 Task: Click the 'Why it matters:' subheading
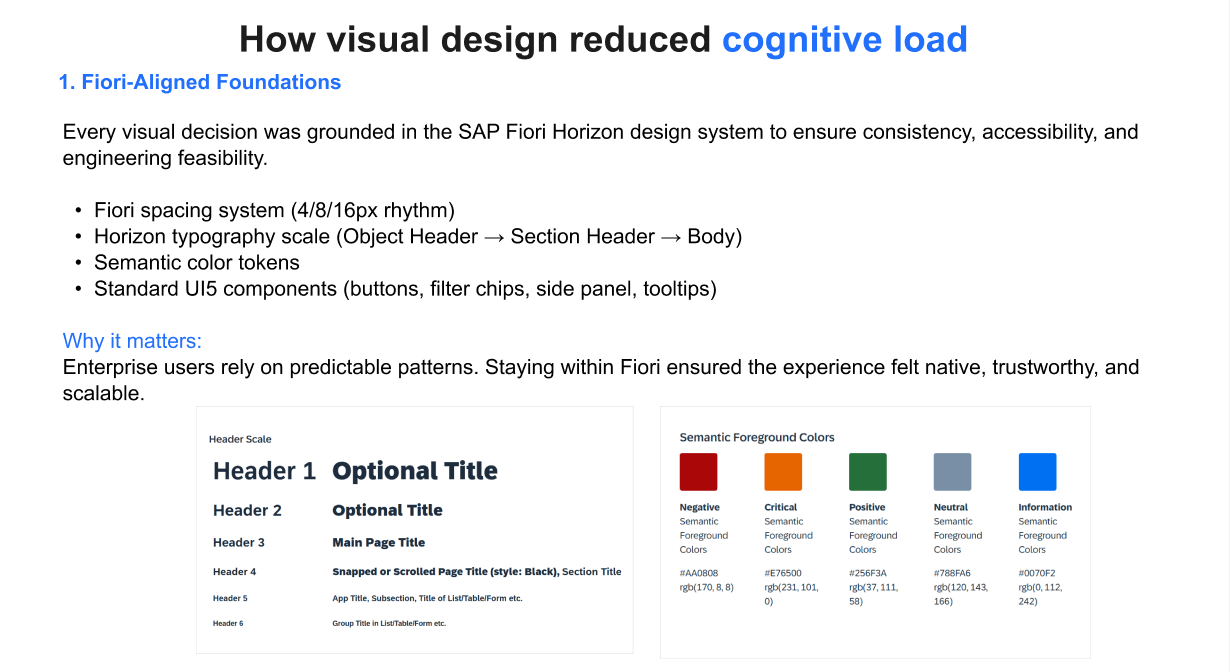pyautogui.click(x=133, y=341)
